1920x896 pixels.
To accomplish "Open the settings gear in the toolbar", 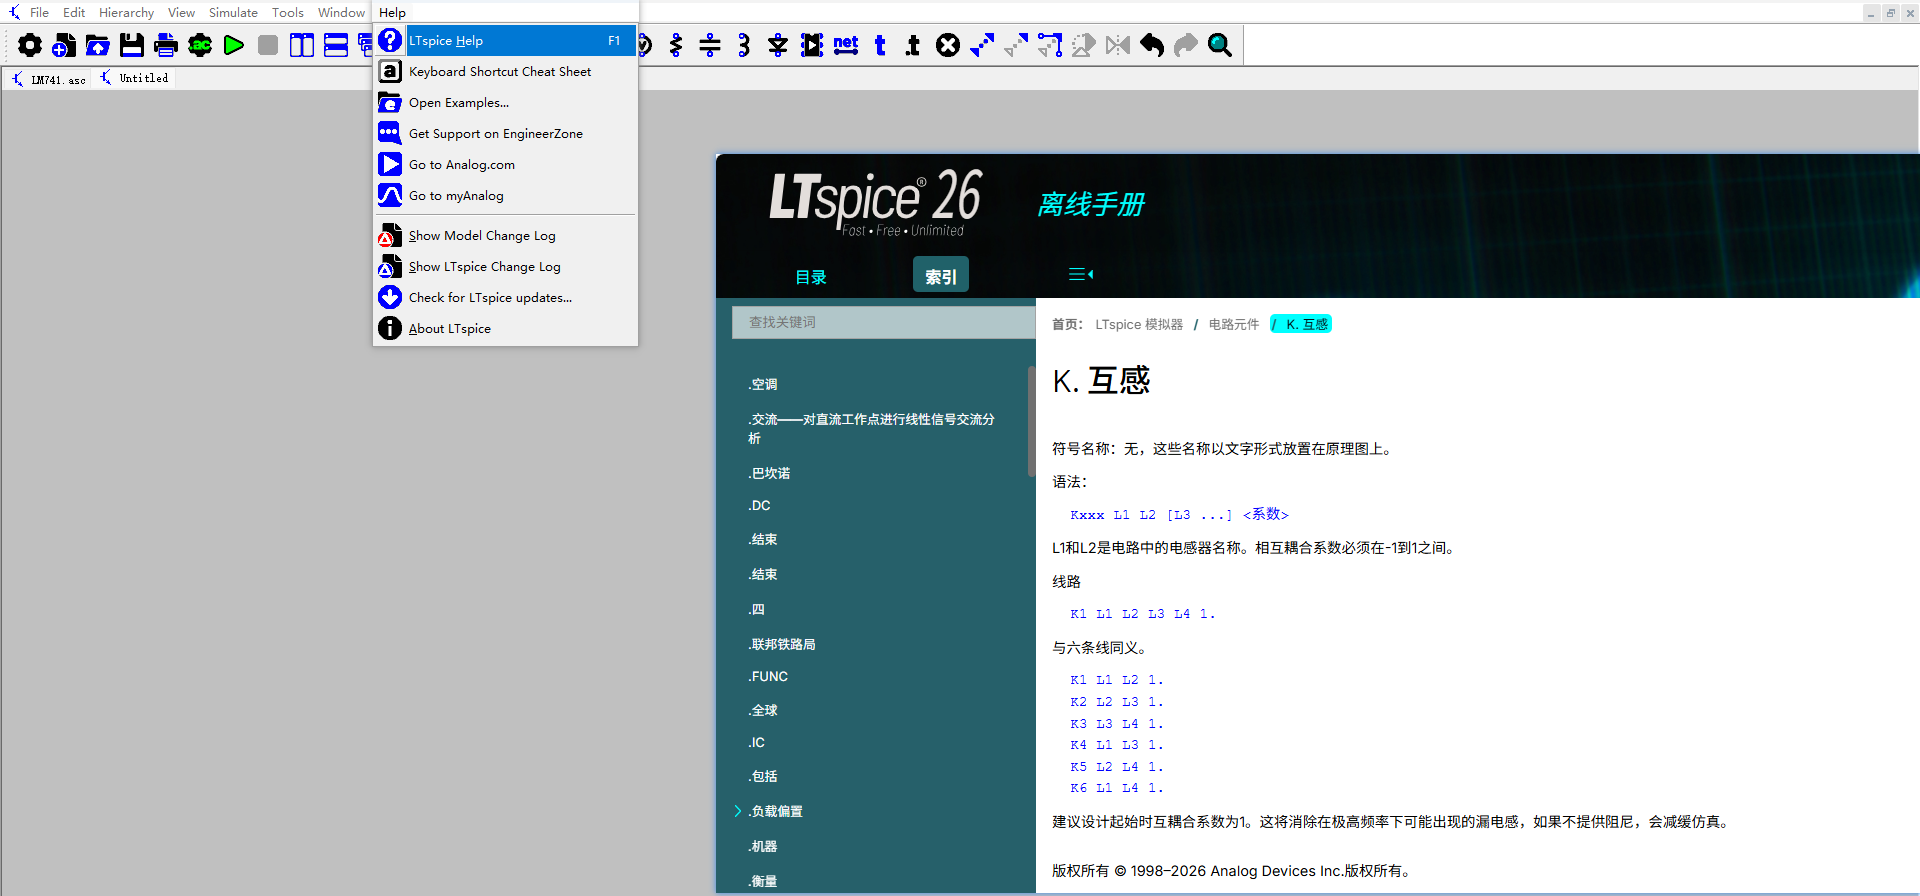I will coord(30,45).
